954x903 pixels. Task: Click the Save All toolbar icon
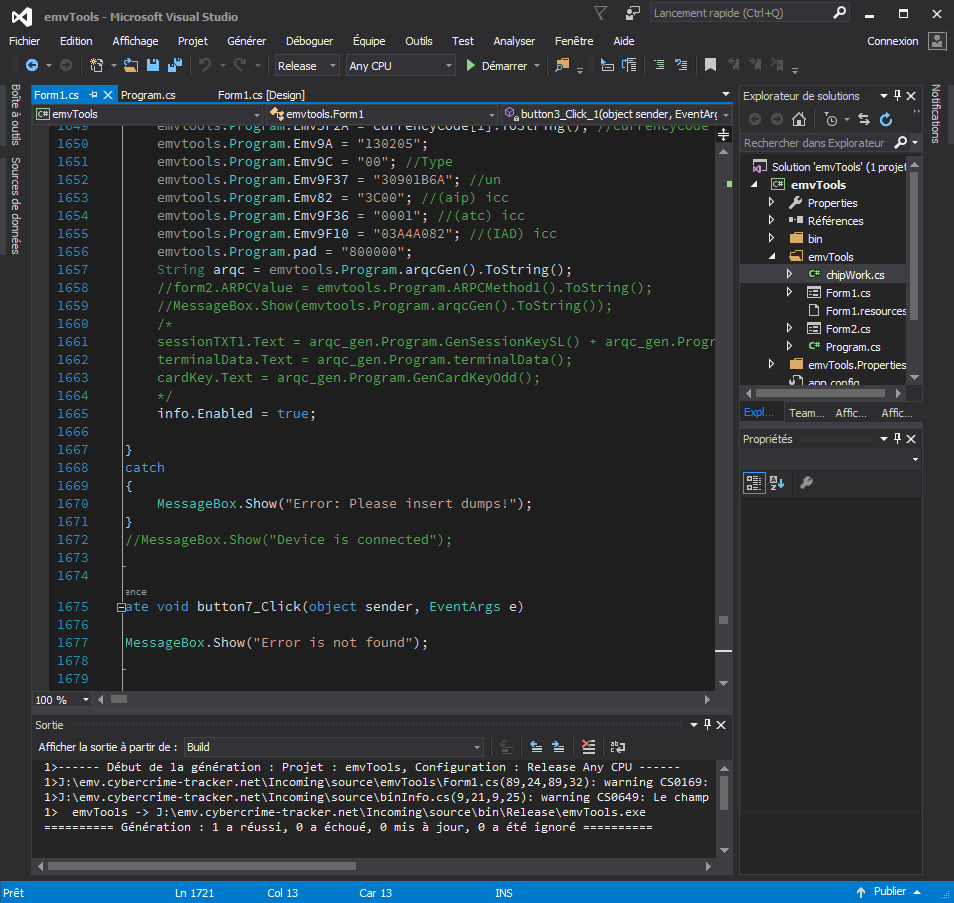click(175, 66)
